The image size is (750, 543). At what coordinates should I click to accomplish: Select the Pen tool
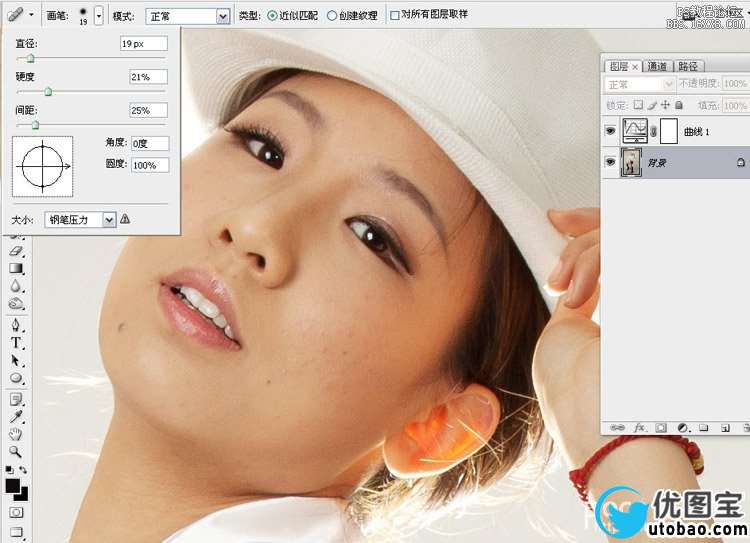tap(16, 325)
